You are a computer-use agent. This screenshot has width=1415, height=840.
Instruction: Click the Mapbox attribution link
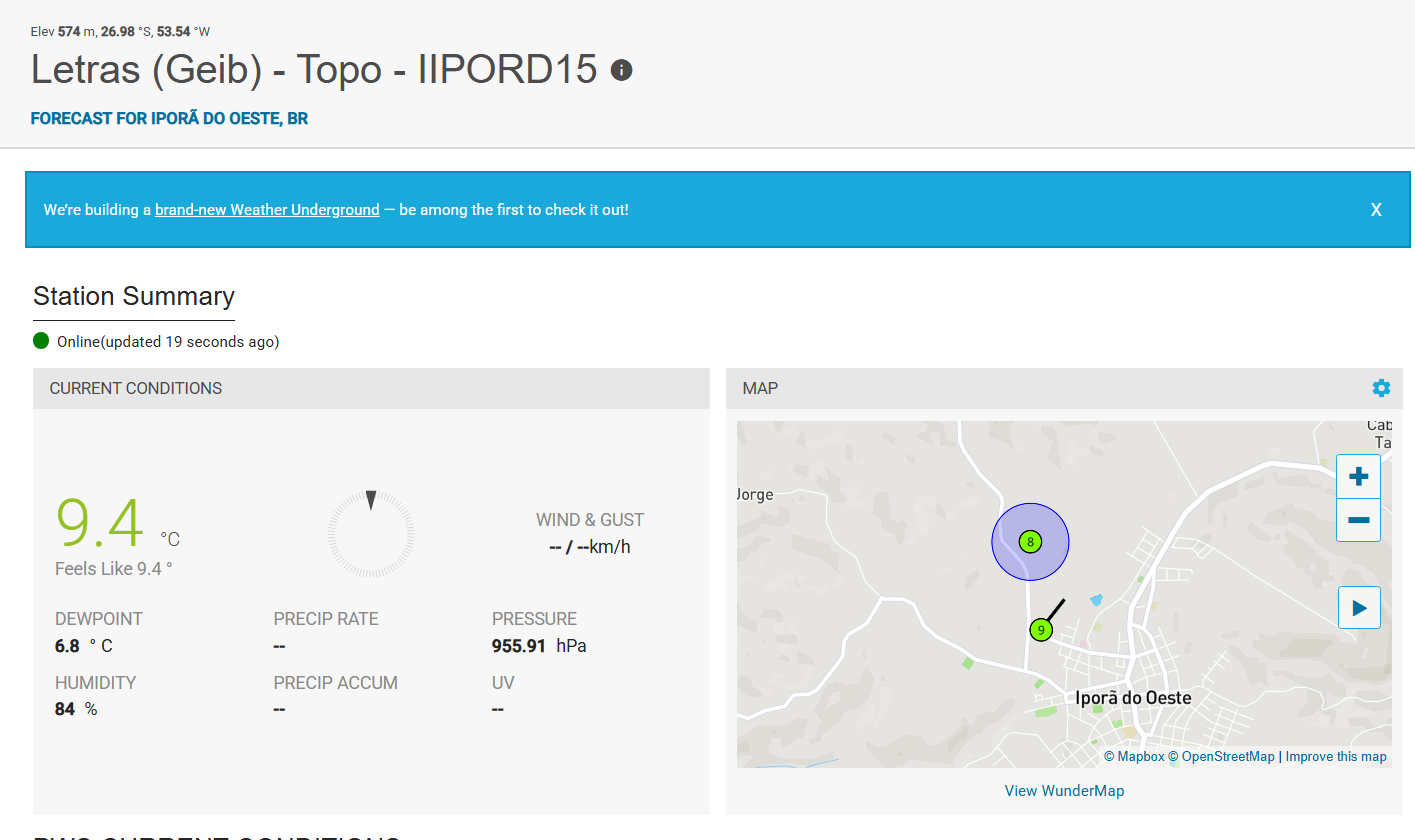click(1134, 757)
